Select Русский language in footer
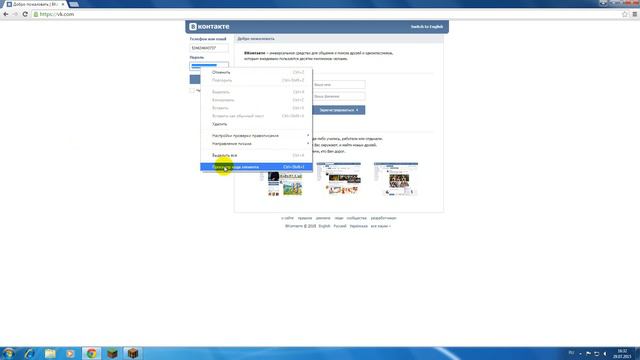 pyautogui.click(x=340, y=226)
